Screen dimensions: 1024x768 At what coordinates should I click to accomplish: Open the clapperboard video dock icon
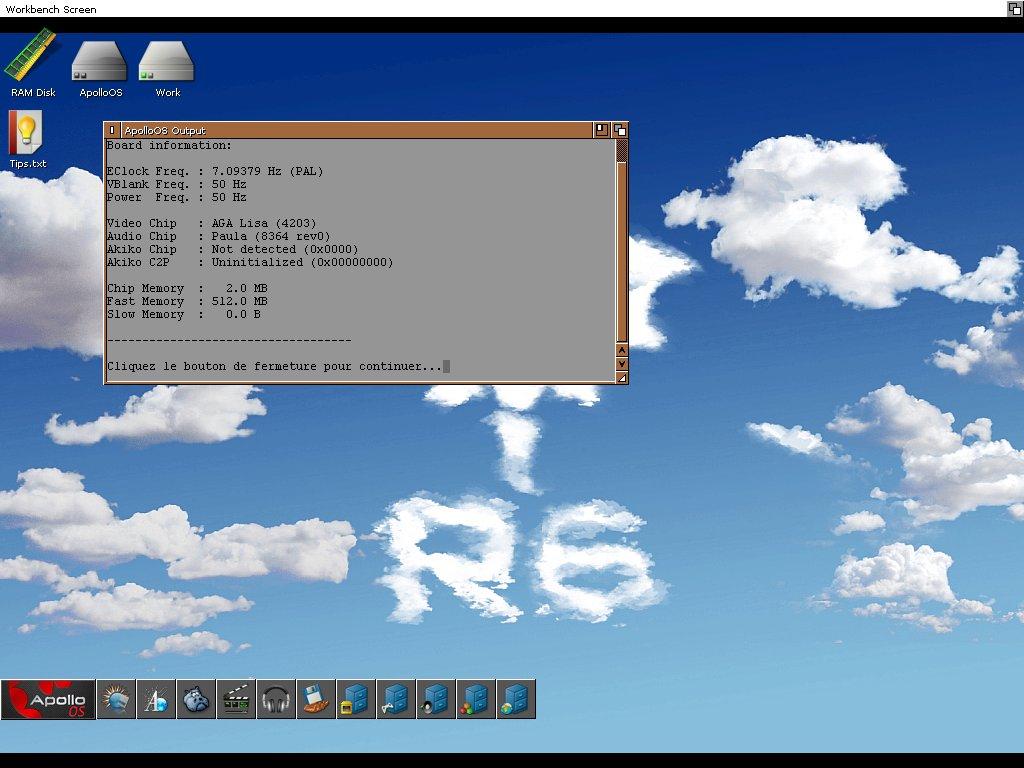[x=236, y=699]
